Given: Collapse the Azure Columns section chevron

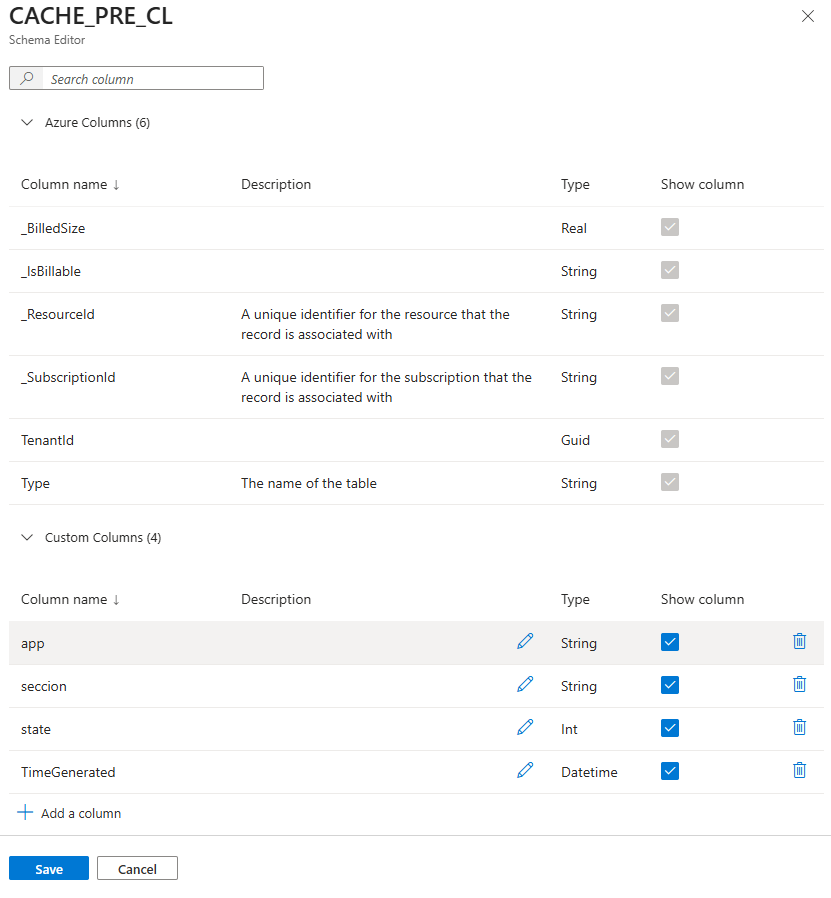Looking at the screenshot, I should point(27,123).
